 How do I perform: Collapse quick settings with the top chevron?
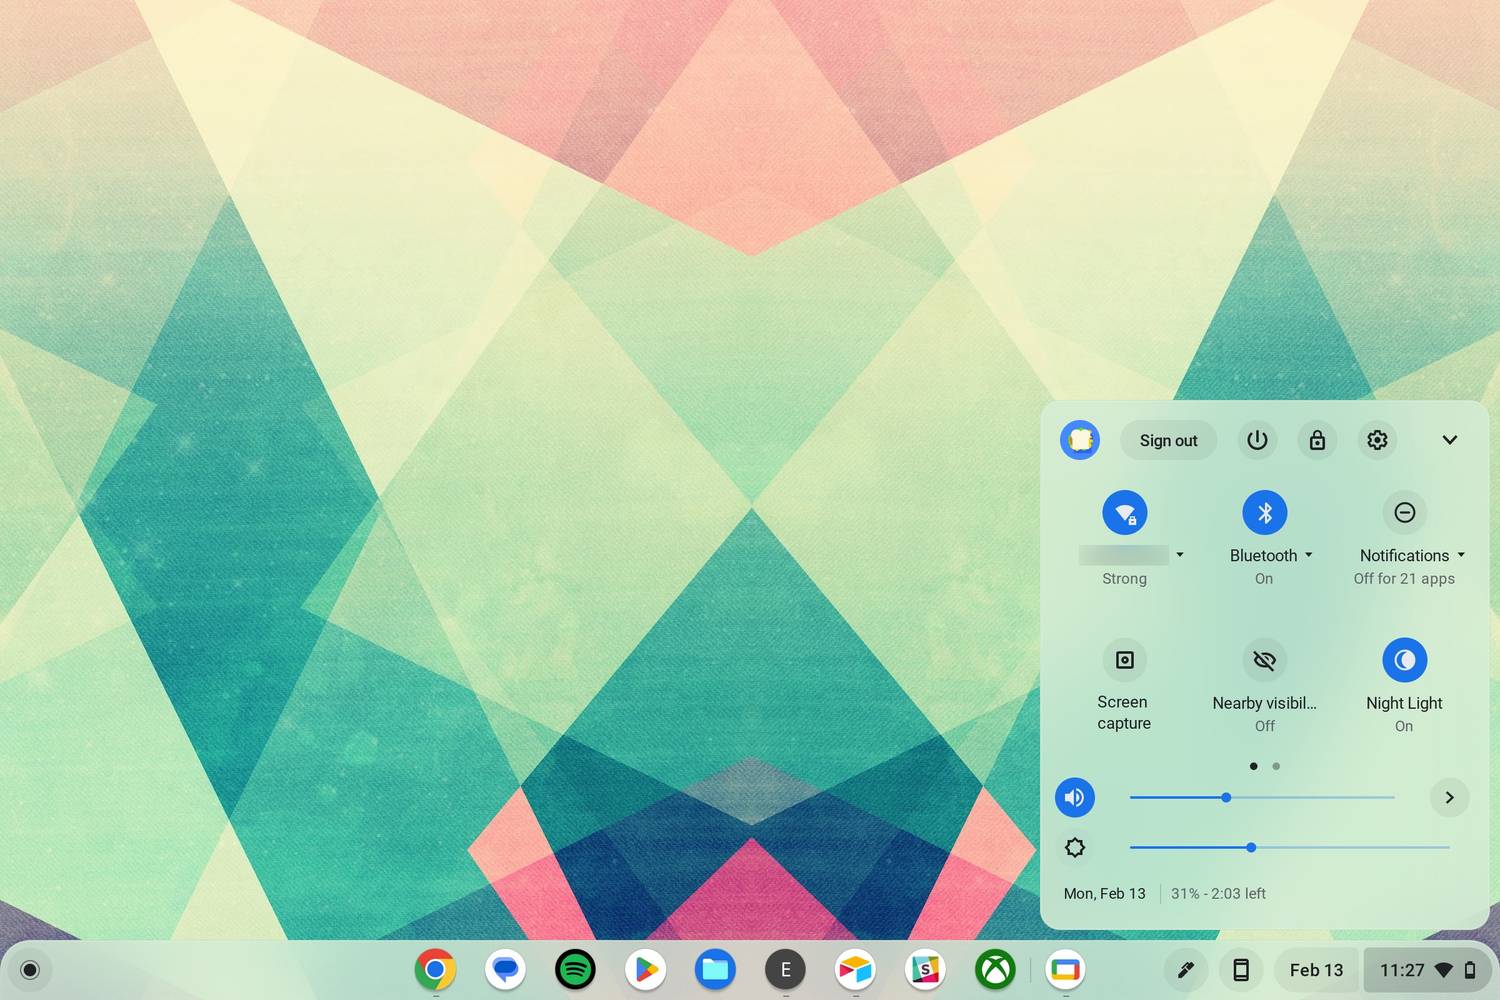[x=1450, y=440]
